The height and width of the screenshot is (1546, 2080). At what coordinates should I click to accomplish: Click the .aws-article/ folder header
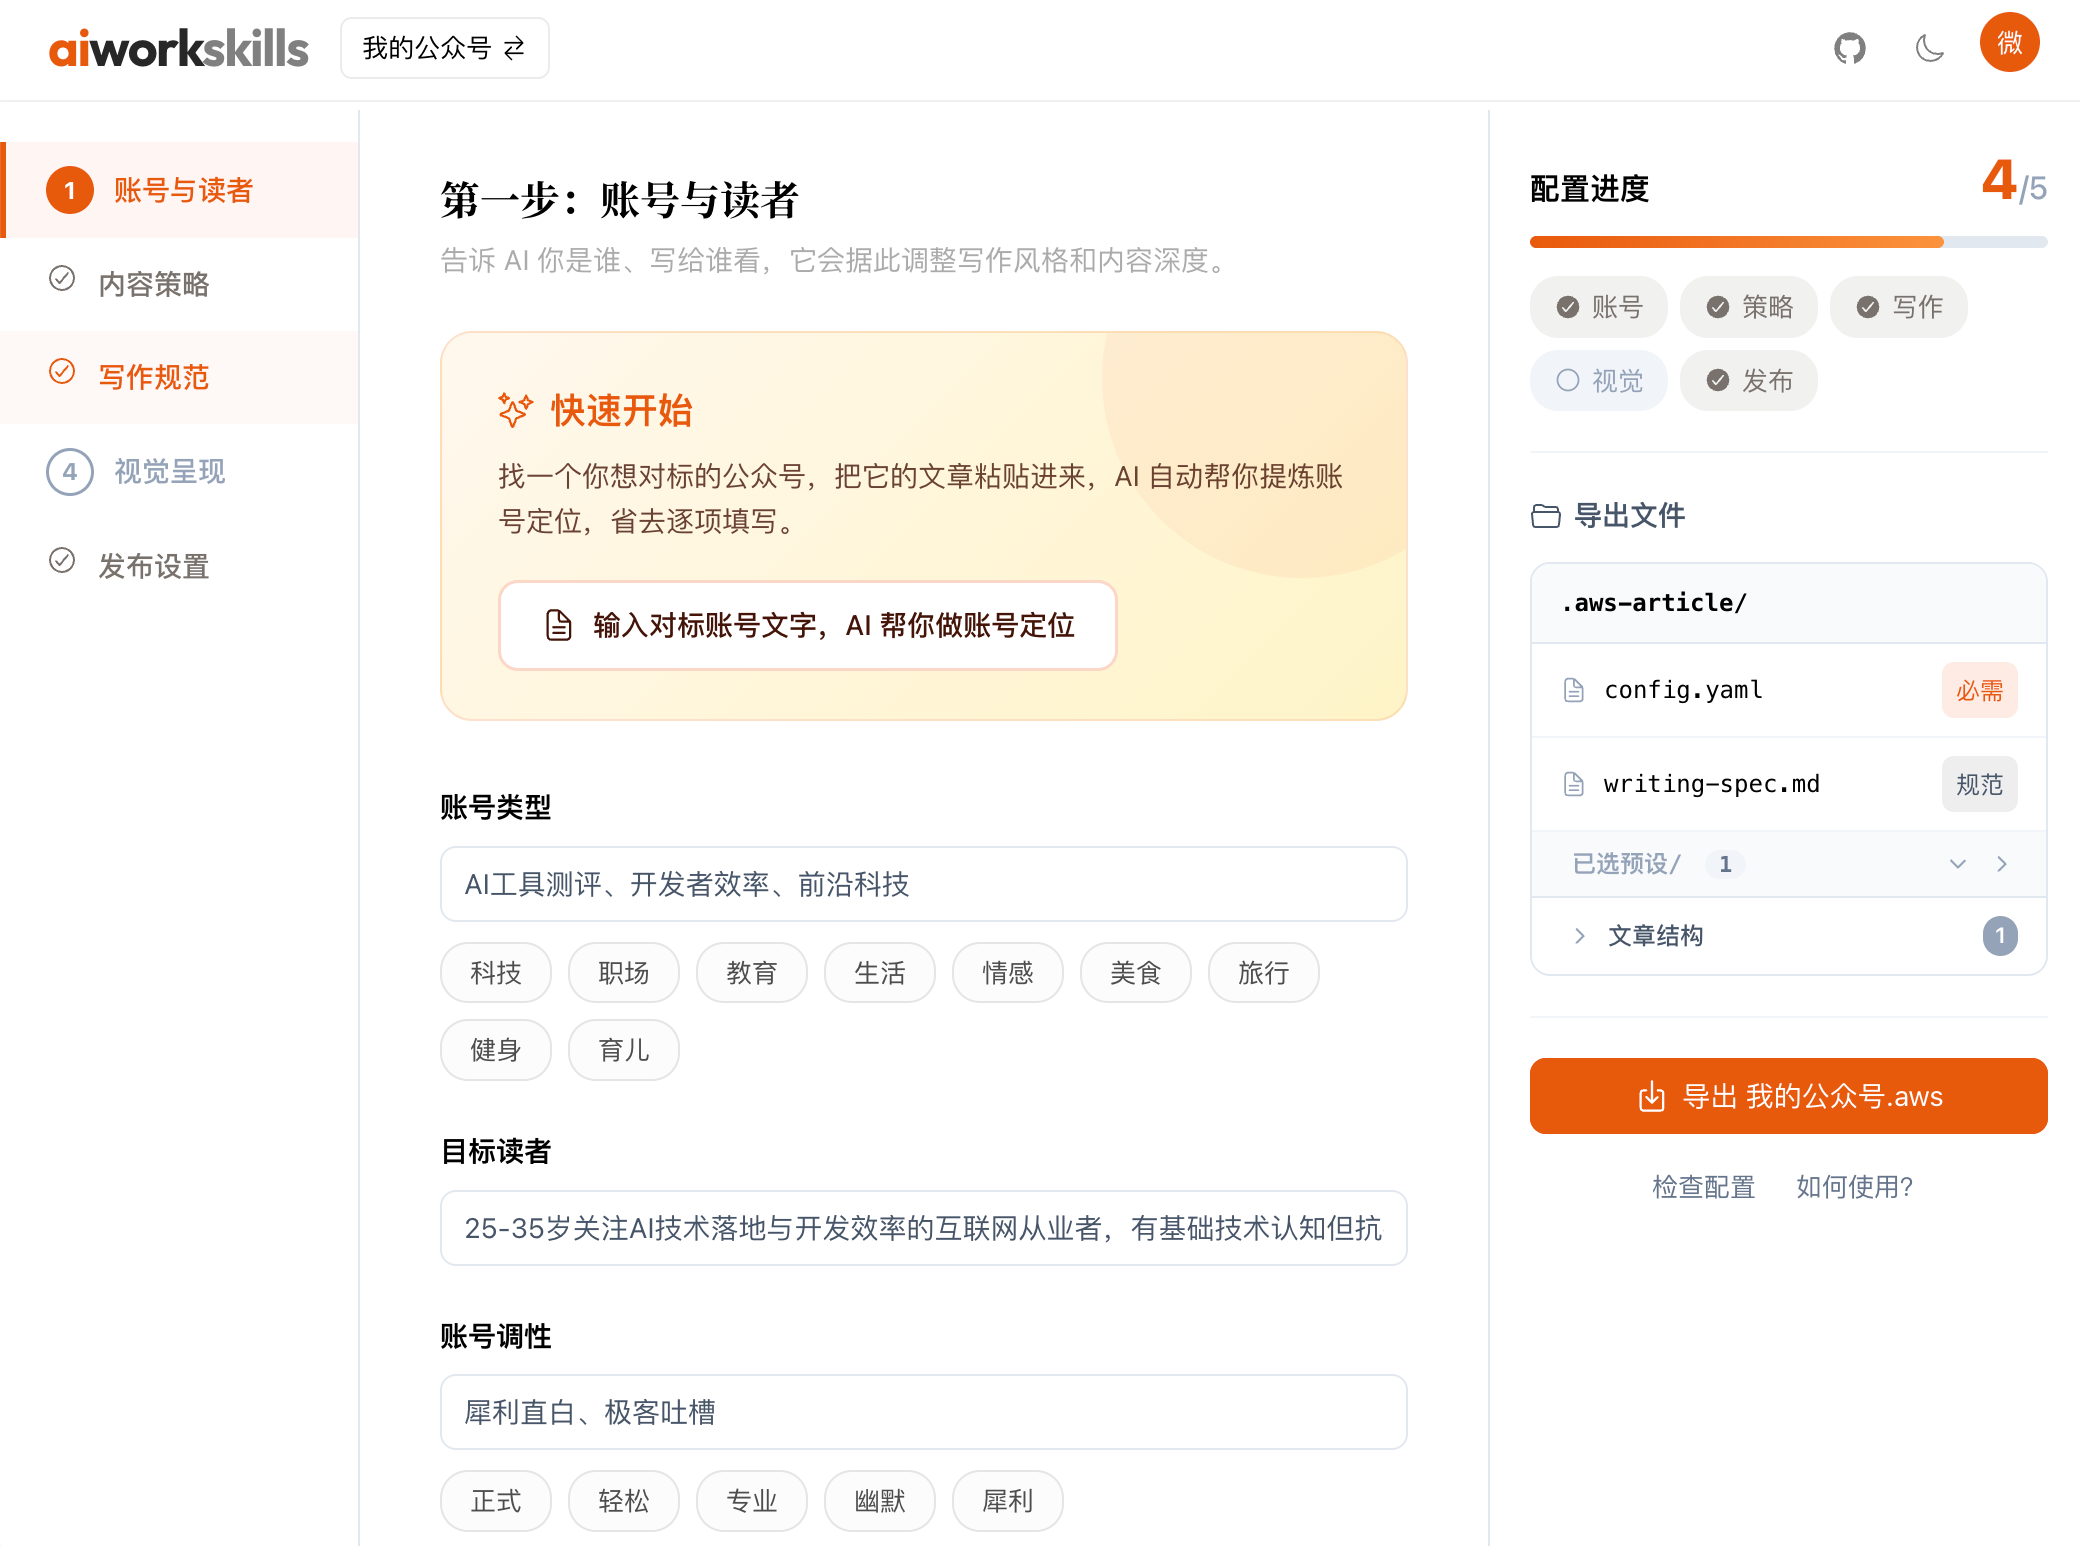coord(1789,603)
